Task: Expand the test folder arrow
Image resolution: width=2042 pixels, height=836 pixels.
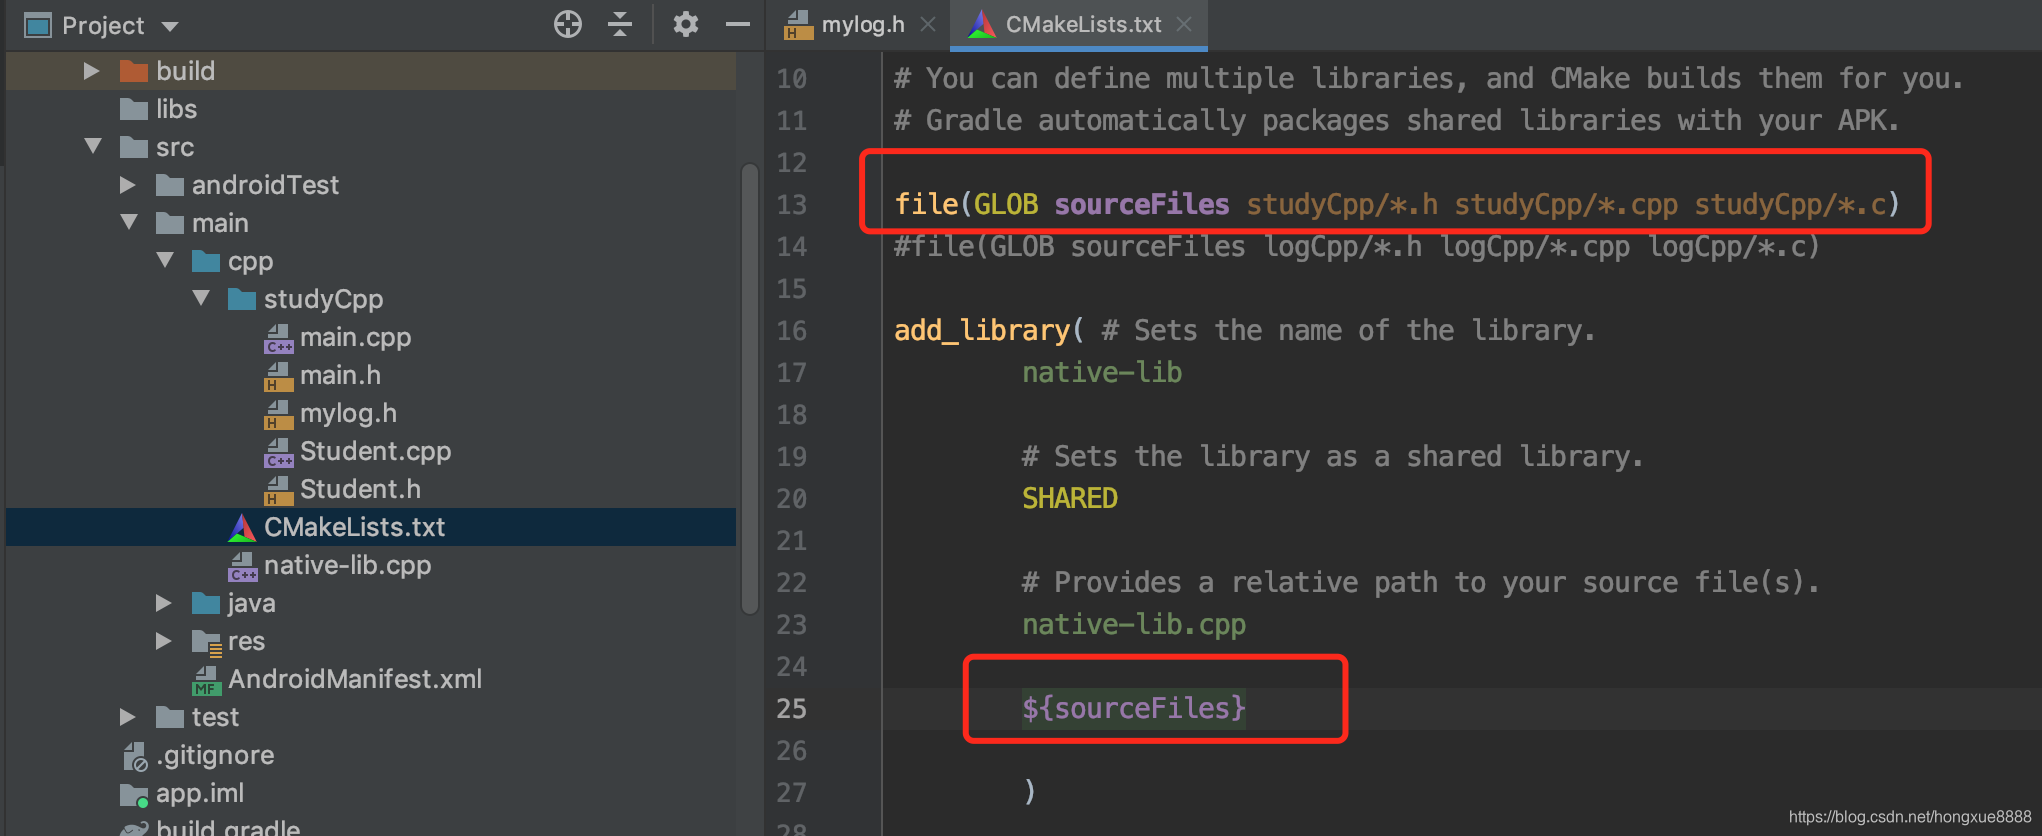Action: [127, 717]
